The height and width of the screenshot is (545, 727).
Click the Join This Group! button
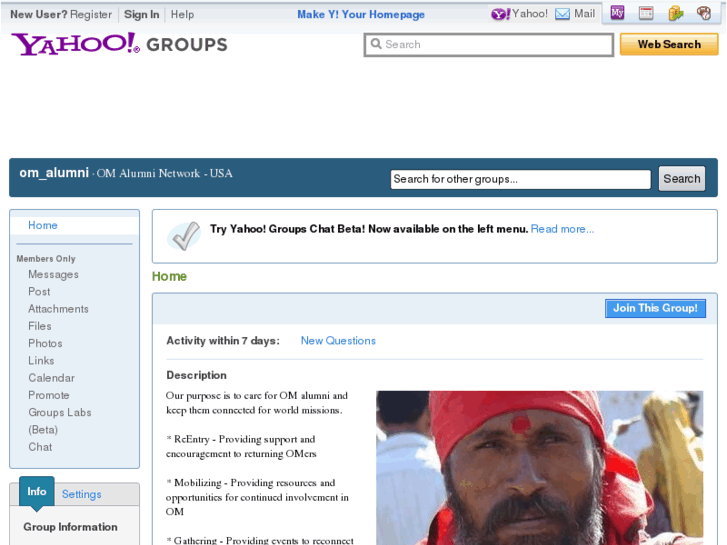655,308
